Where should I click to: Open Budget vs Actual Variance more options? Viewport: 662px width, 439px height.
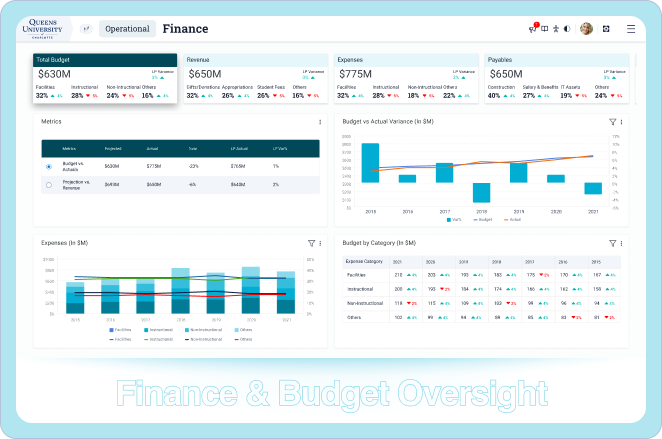point(622,122)
